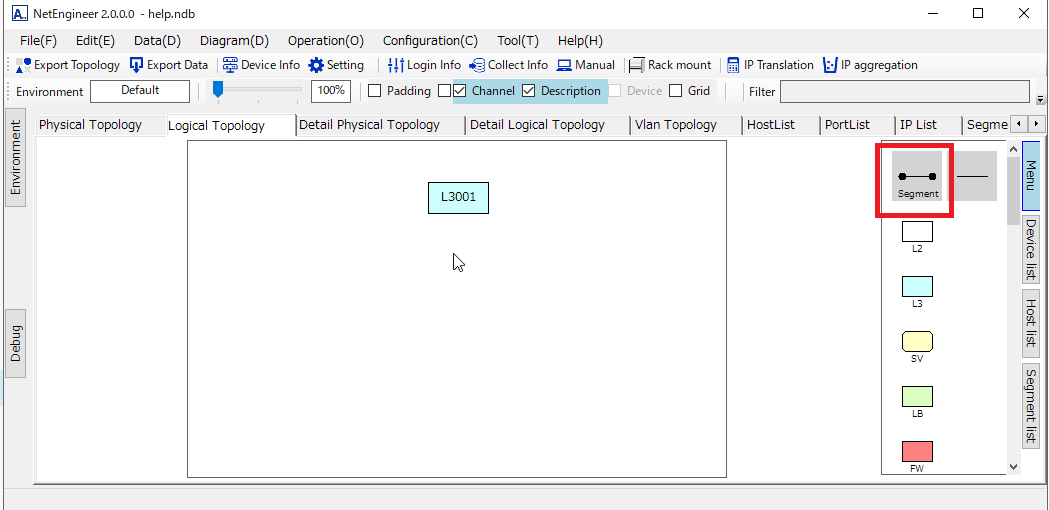This screenshot has height=510, width=1049.
Task: Adjust the zoom slider handle
Action: pos(218,90)
